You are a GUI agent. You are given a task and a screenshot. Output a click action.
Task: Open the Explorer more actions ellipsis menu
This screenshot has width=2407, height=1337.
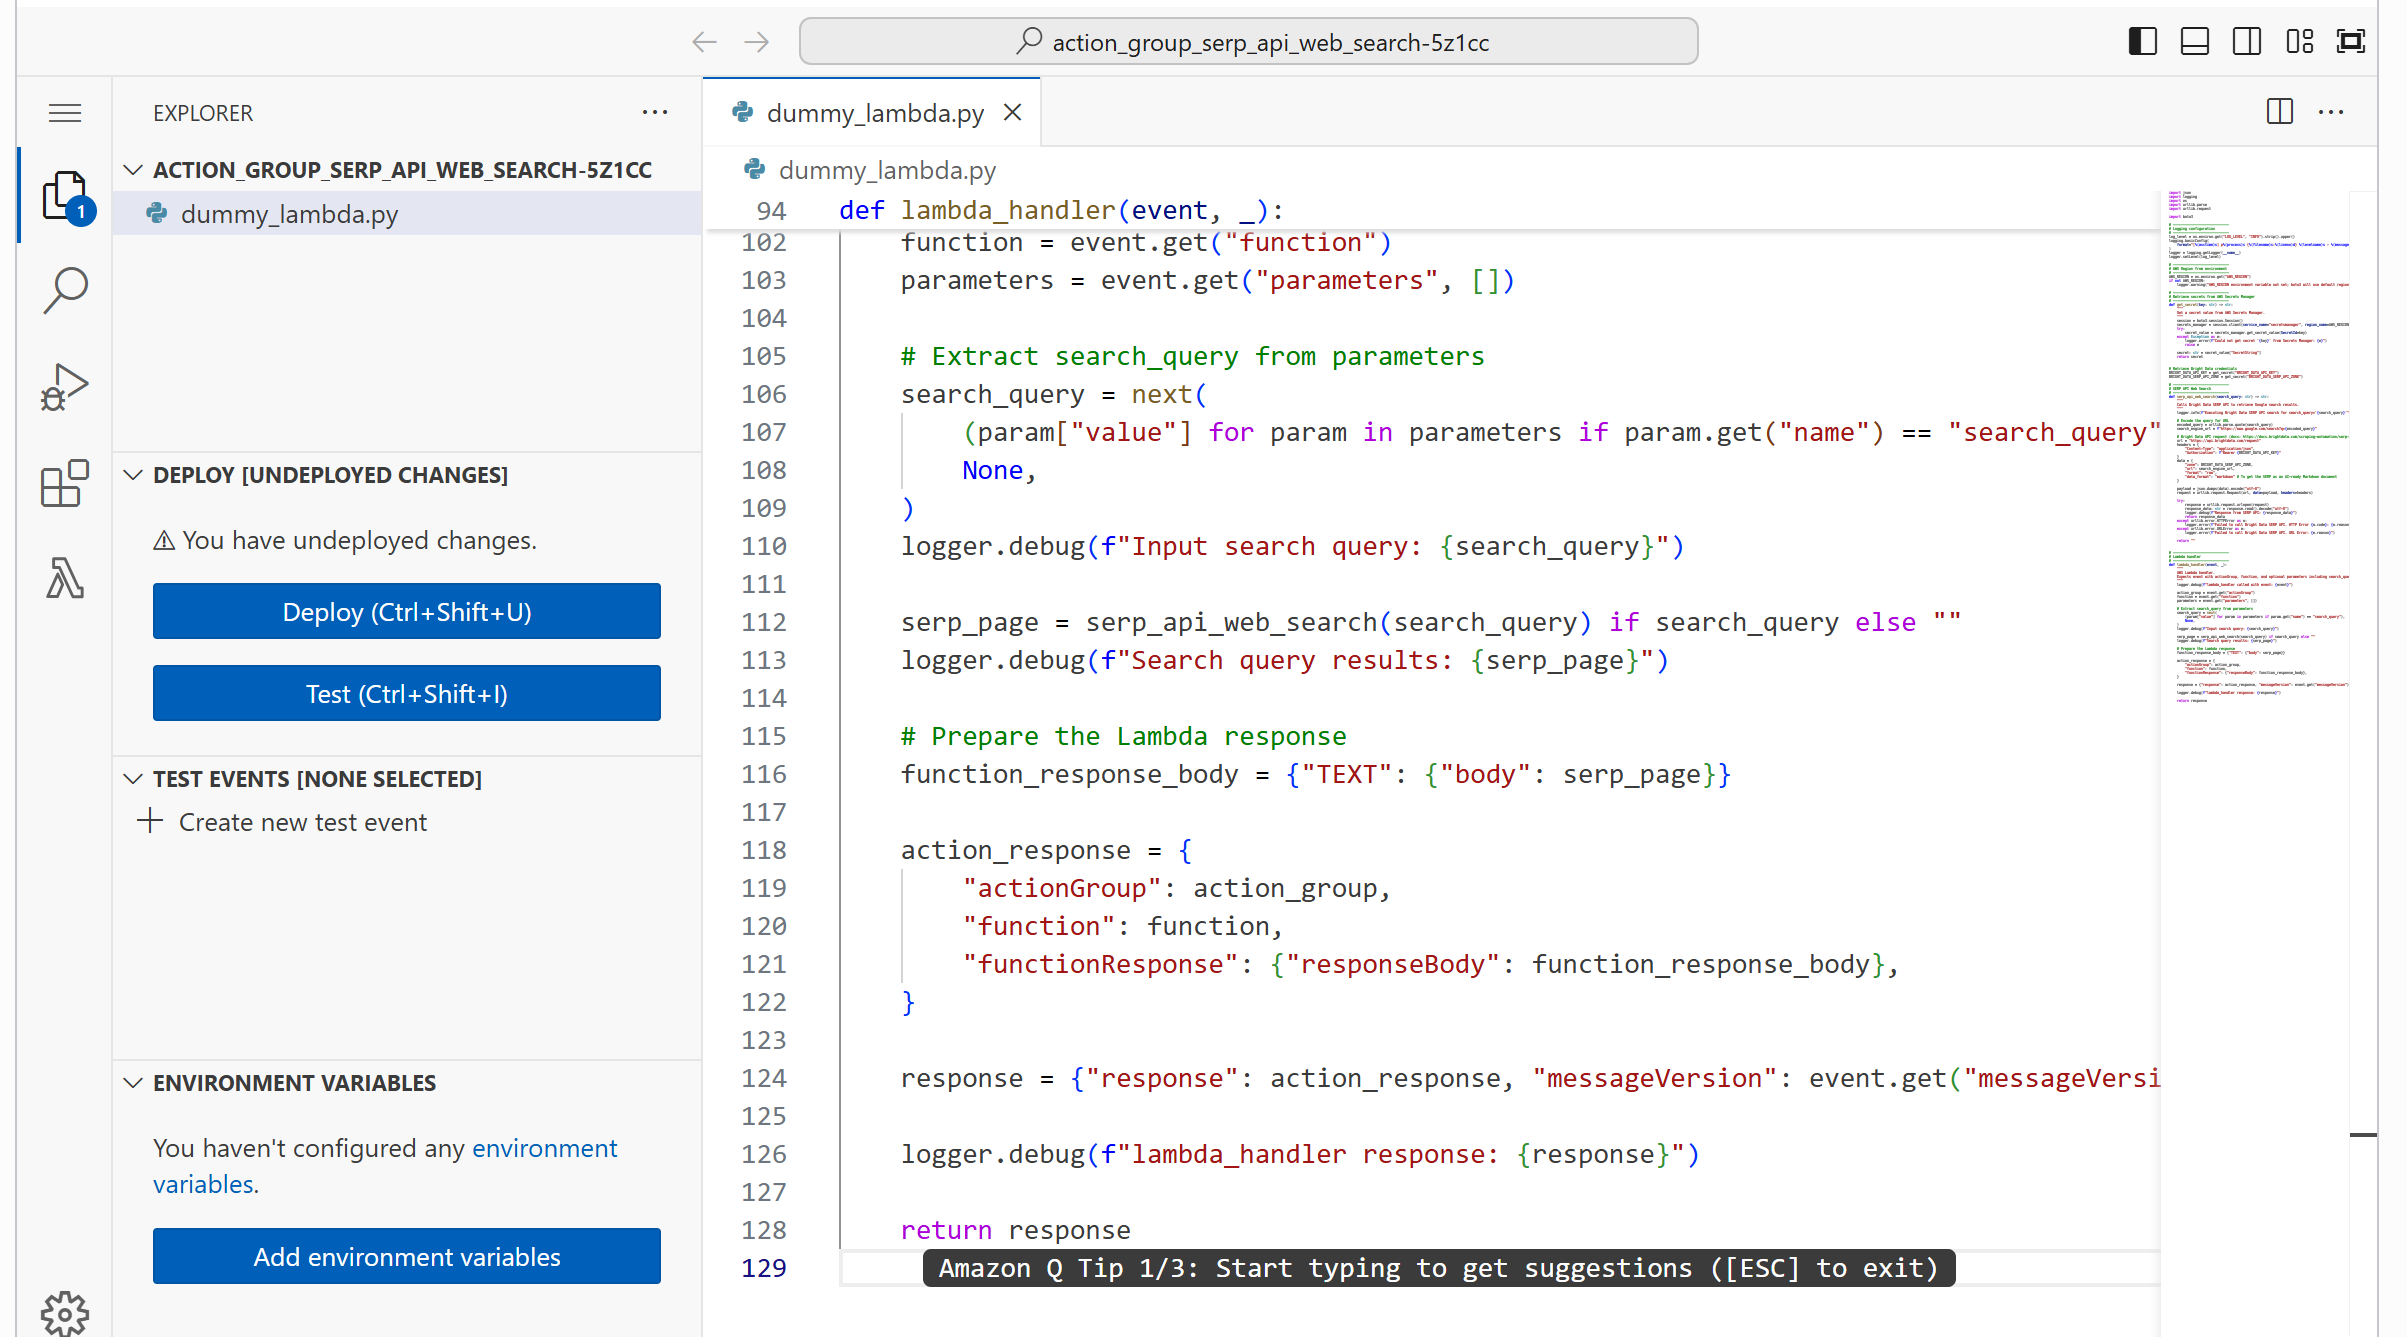pos(655,112)
